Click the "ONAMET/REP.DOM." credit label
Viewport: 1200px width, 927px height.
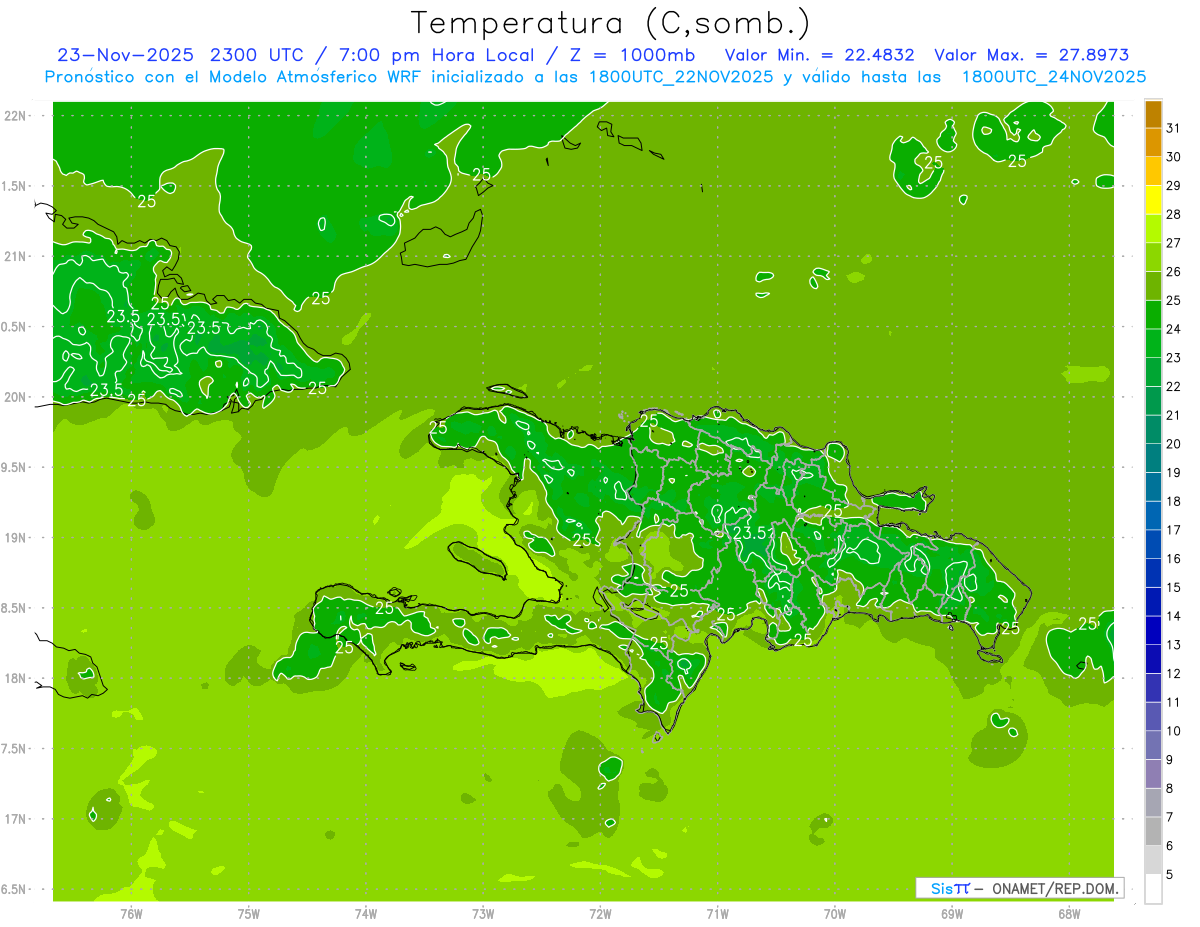[x=1056, y=888]
